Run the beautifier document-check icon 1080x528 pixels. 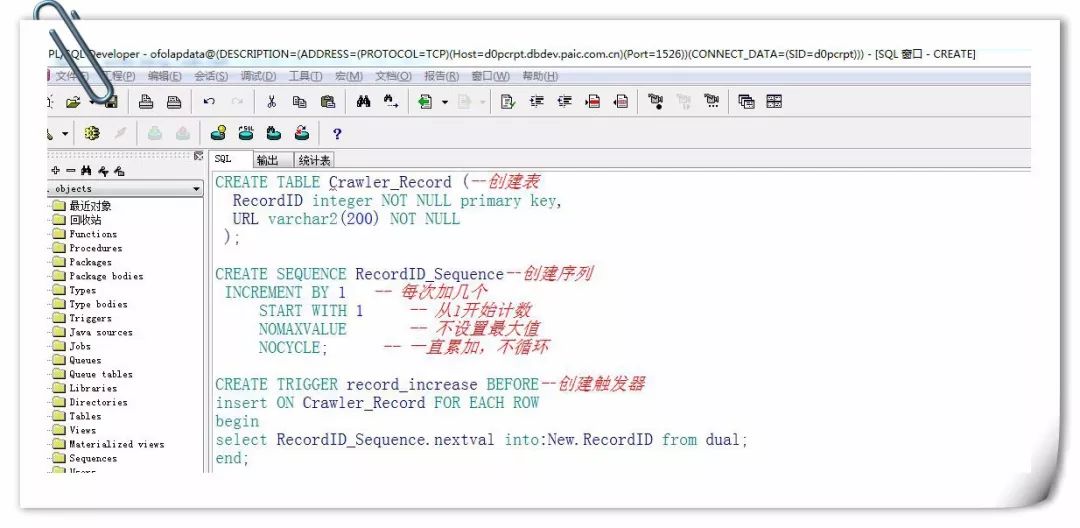point(508,103)
